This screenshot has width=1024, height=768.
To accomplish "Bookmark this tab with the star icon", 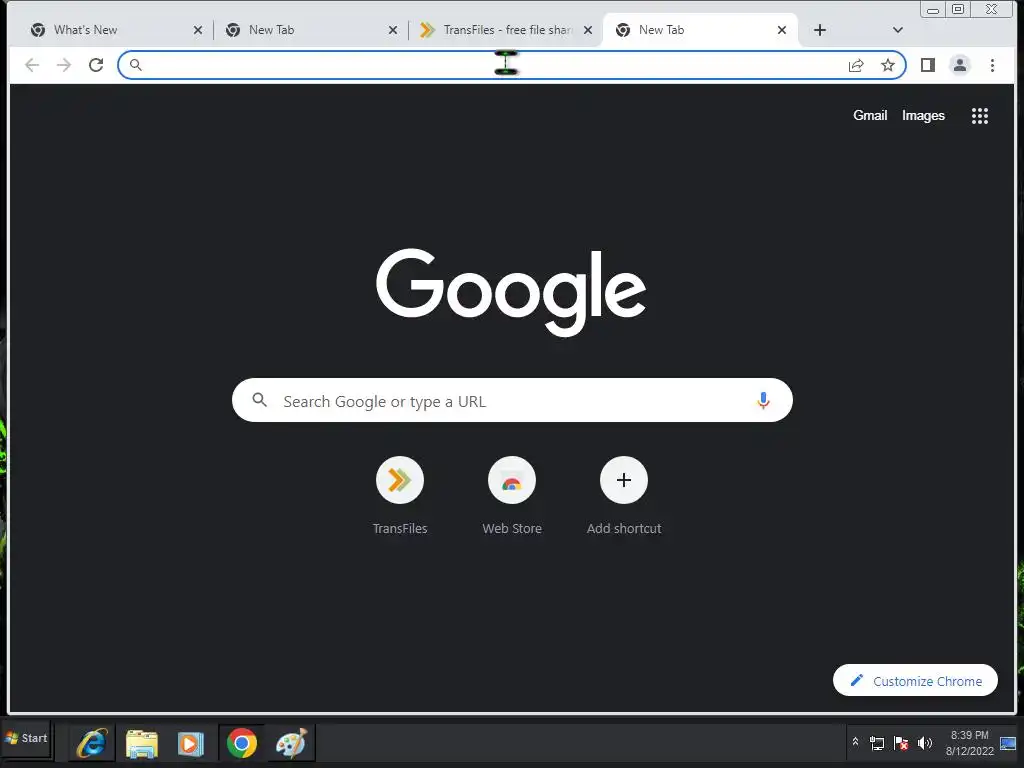I will [888, 65].
